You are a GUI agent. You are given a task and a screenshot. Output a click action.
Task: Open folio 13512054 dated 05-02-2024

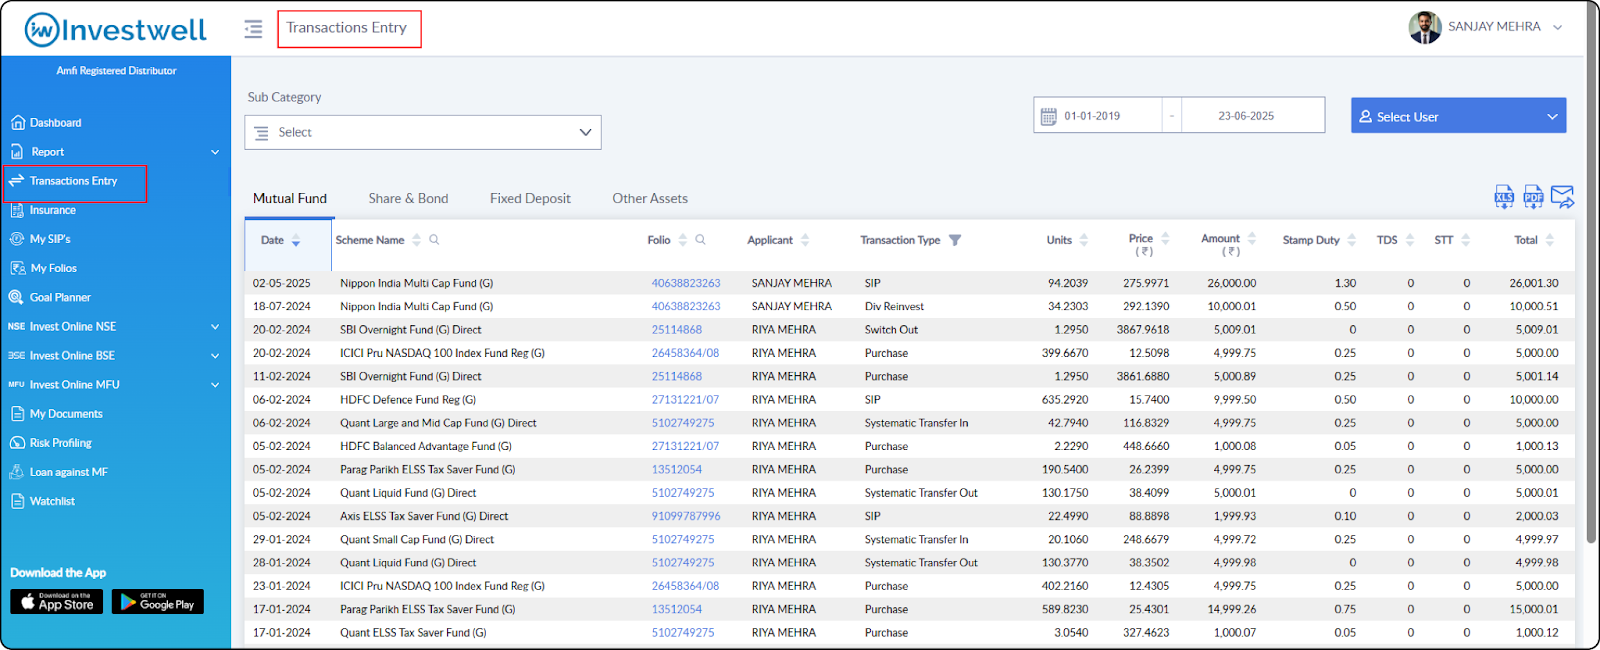[x=677, y=470]
